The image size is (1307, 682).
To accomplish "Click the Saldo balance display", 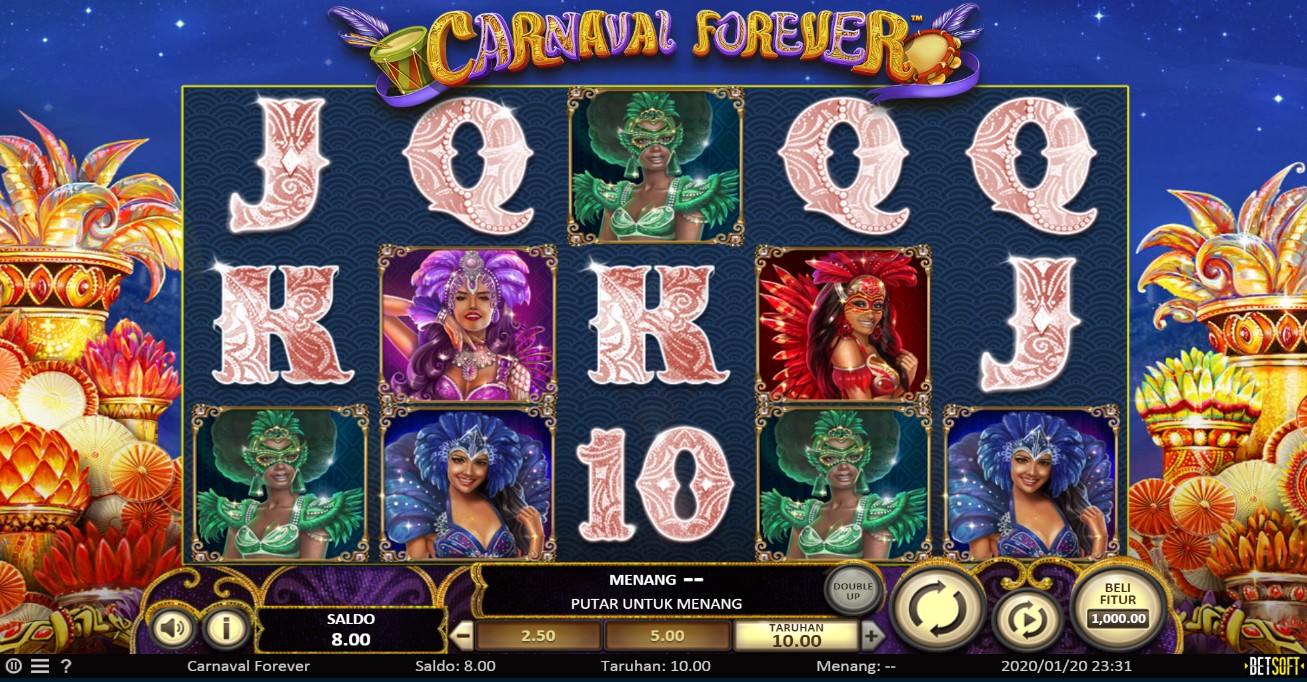I will pos(349,630).
